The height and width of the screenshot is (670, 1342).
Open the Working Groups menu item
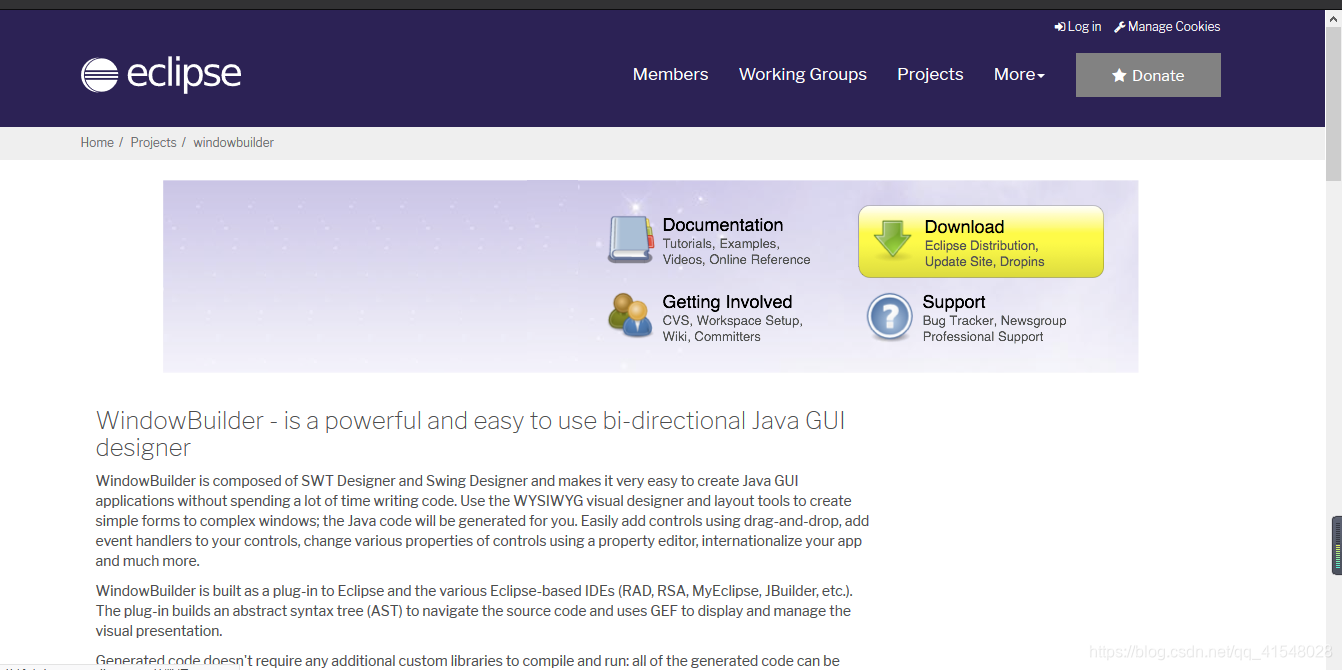803,74
